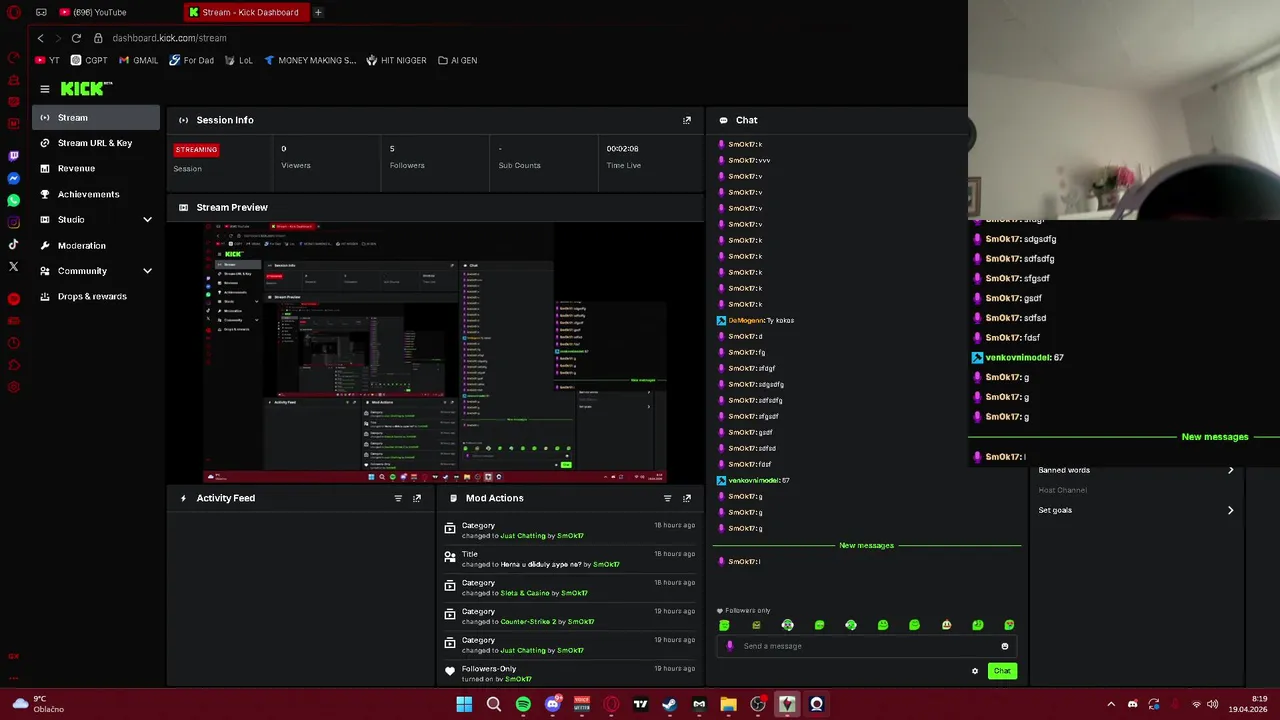Reload the dashboard page

coord(76,38)
